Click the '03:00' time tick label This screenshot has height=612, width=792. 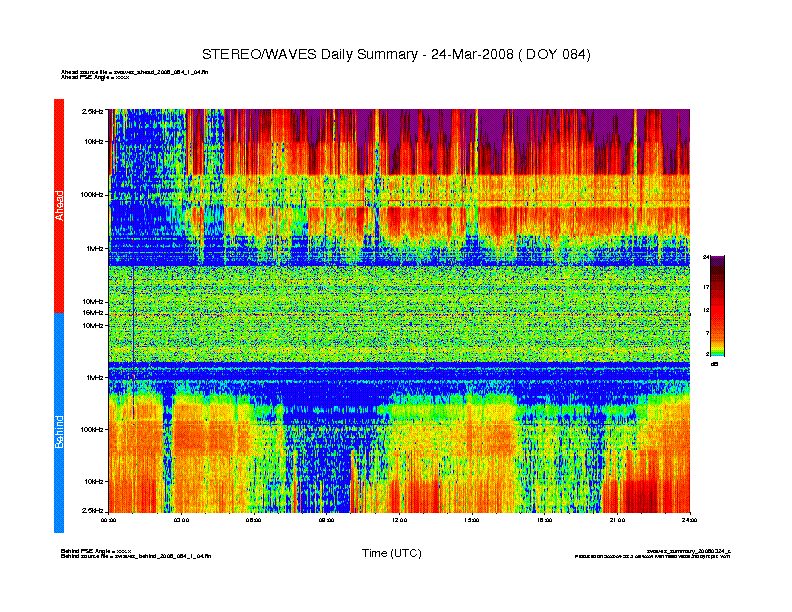point(181,520)
